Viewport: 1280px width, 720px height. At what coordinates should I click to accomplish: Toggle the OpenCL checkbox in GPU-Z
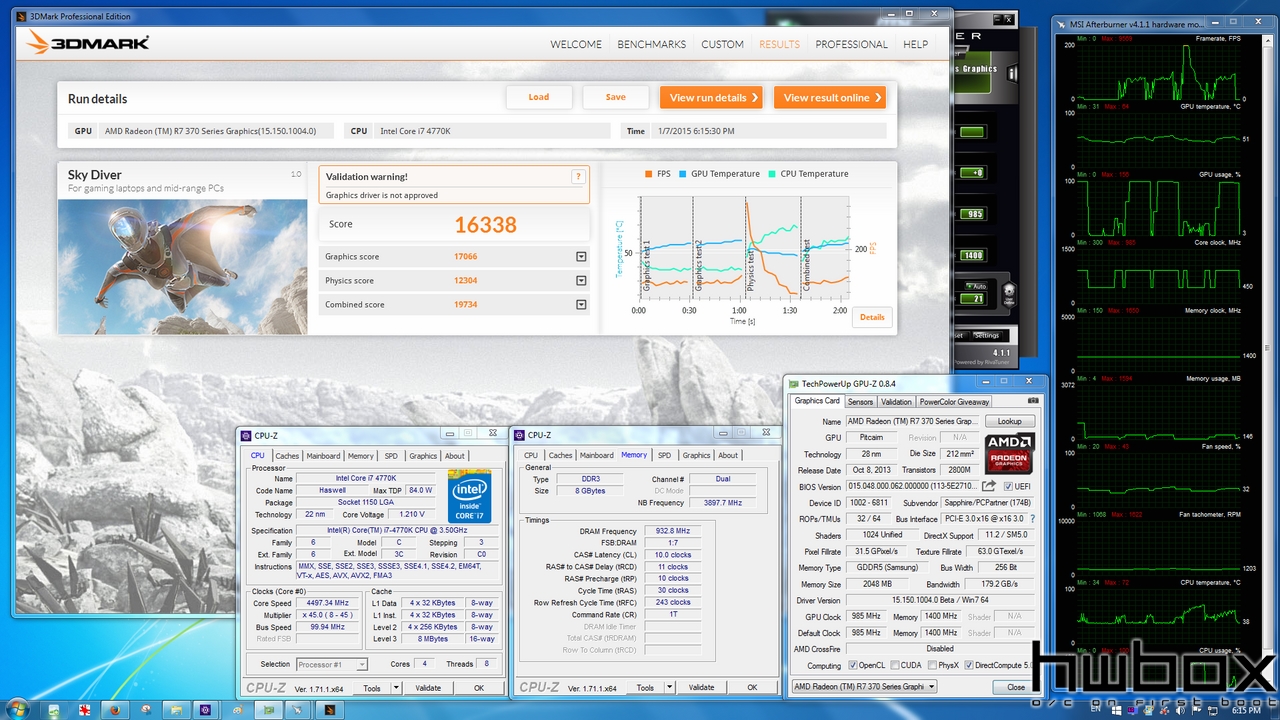pos(852,665)
